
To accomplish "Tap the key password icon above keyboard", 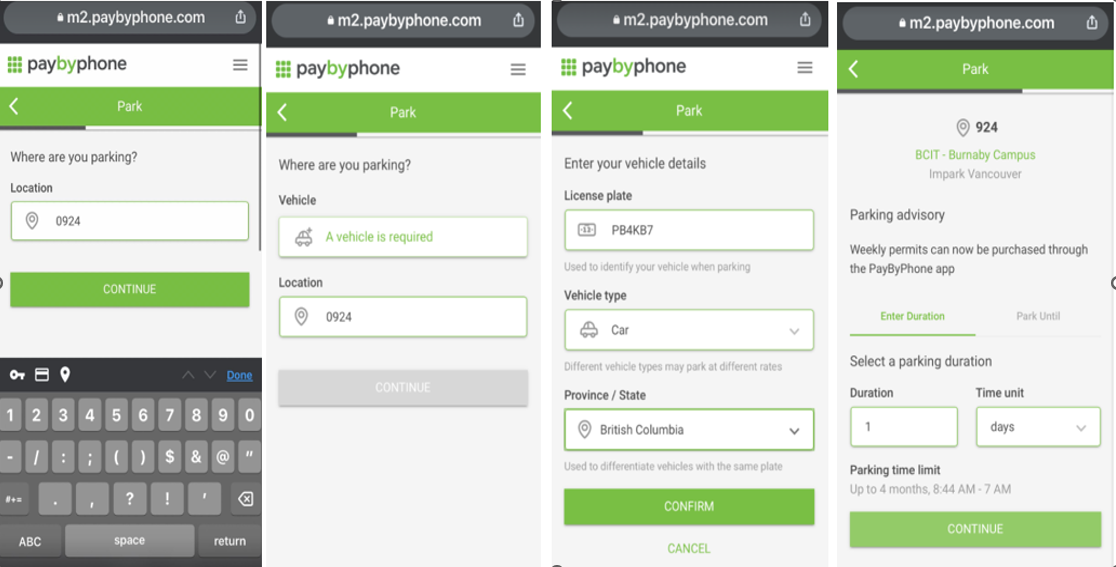I will [x=18, y=375].
